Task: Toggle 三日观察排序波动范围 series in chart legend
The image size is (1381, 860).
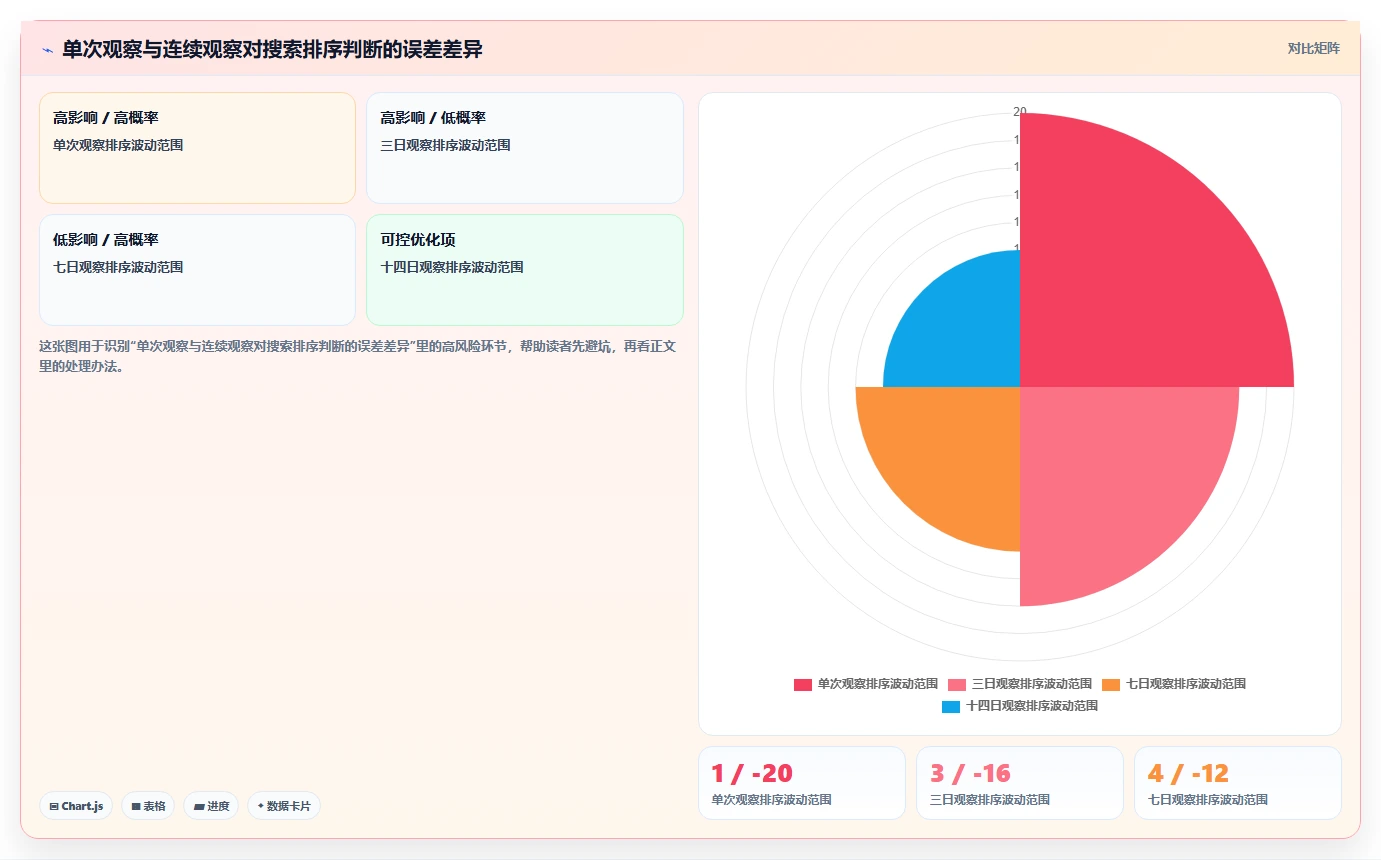Action: [x=1020, y=684]
